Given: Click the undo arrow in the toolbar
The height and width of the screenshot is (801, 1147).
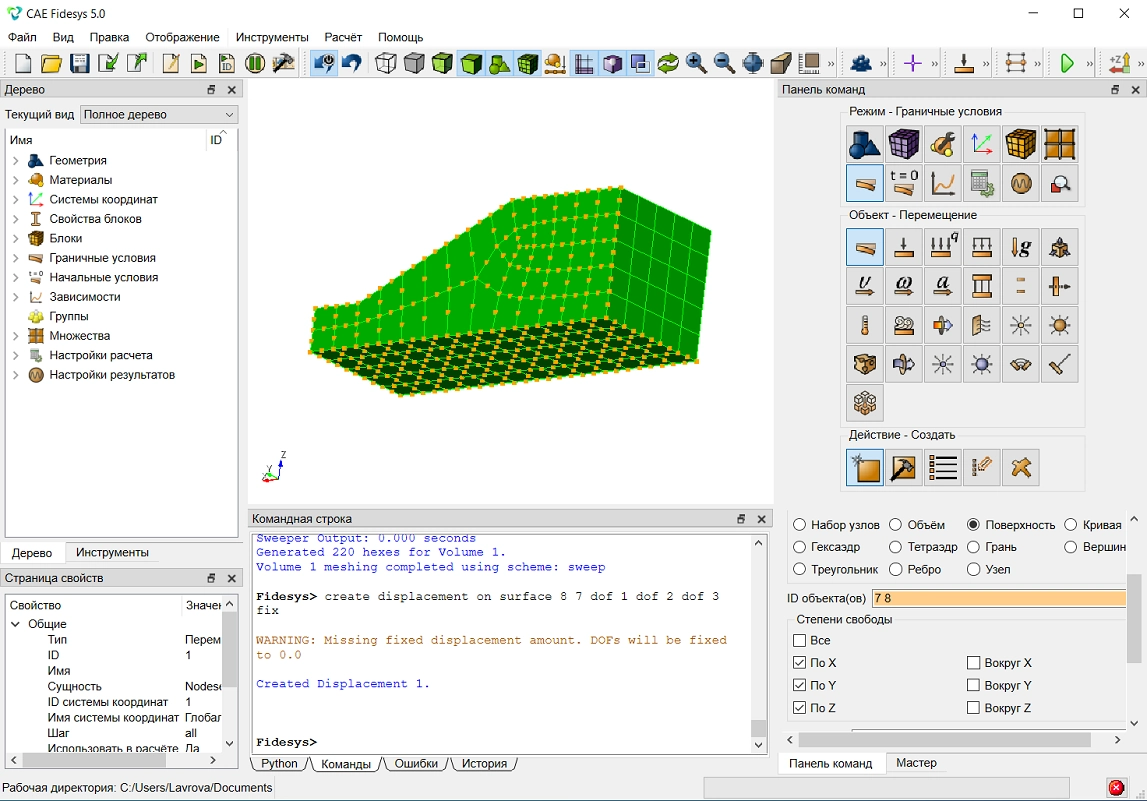Looking at the screenshot, I should [352, 64].
